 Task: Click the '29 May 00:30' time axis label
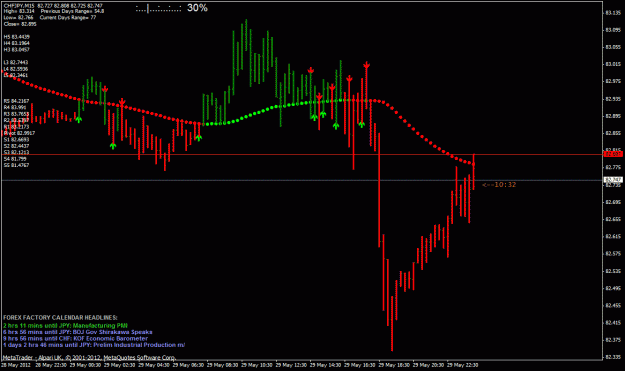[85, 365]
